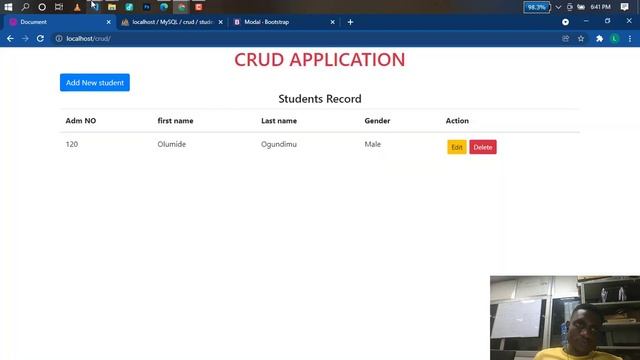Close the localhost / MySQL tab

click(220, 22)
